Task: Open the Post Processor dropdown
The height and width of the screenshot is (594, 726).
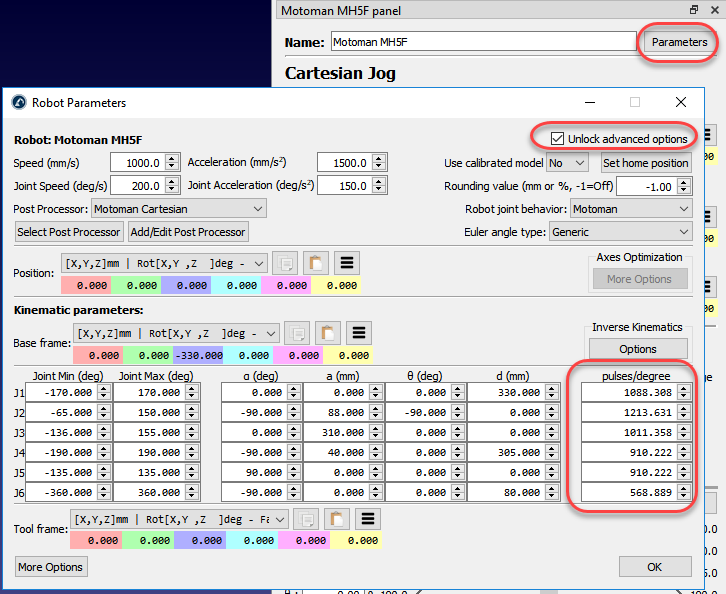Action: [x=178, y=209]
